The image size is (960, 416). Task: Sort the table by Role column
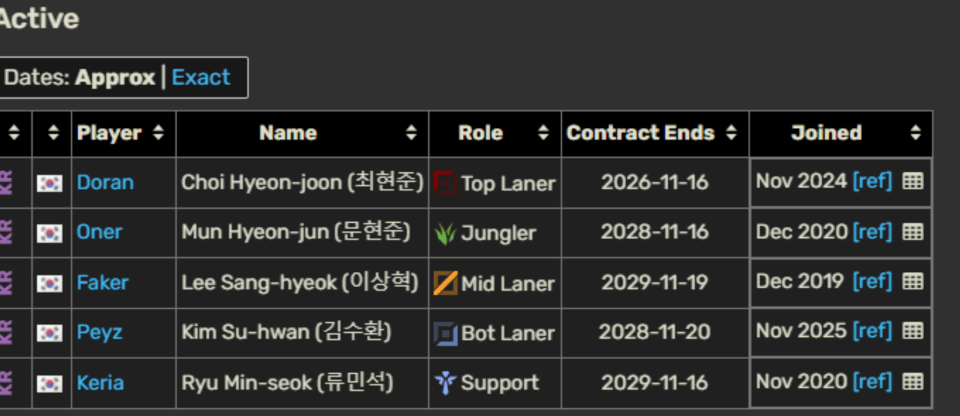543,133
